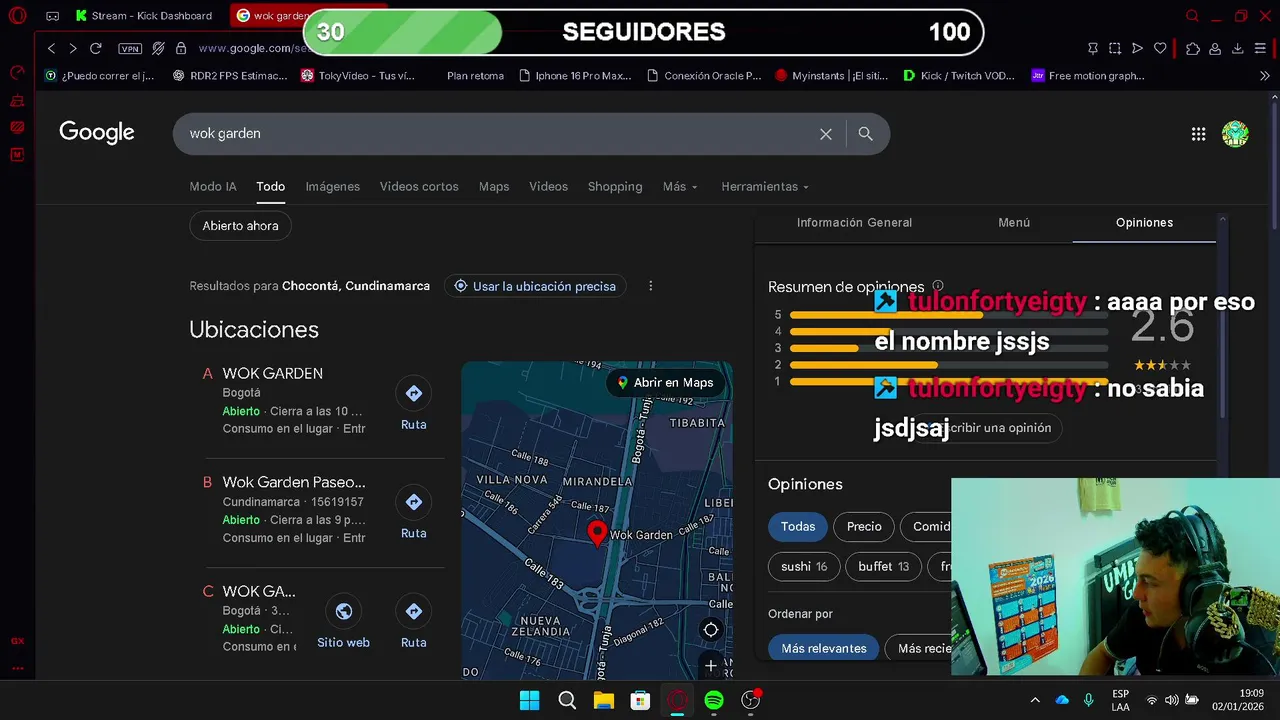Click the red Wok Garden map pin
Screen dimensions: 1280x720
click(x=597, y=534)
